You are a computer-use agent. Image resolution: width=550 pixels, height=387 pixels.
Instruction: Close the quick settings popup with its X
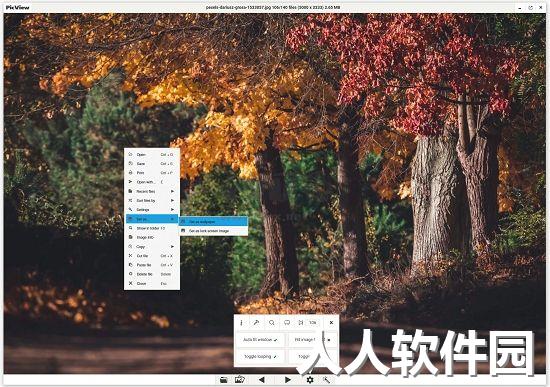coord(331,322)
